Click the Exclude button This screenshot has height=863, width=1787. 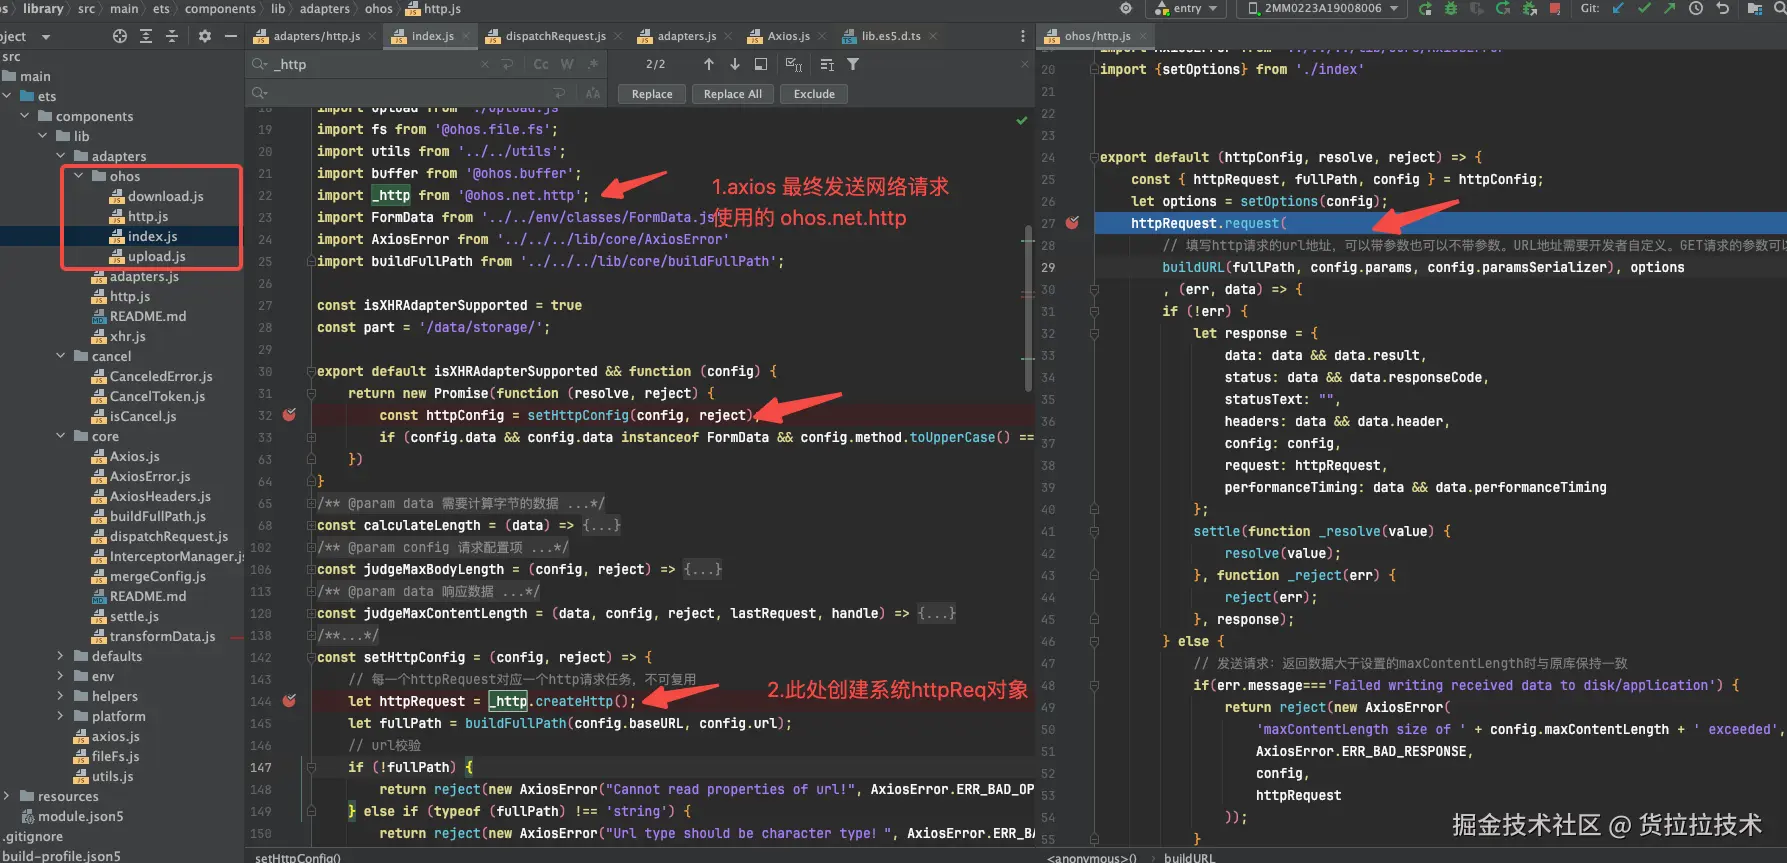[814, 94]
